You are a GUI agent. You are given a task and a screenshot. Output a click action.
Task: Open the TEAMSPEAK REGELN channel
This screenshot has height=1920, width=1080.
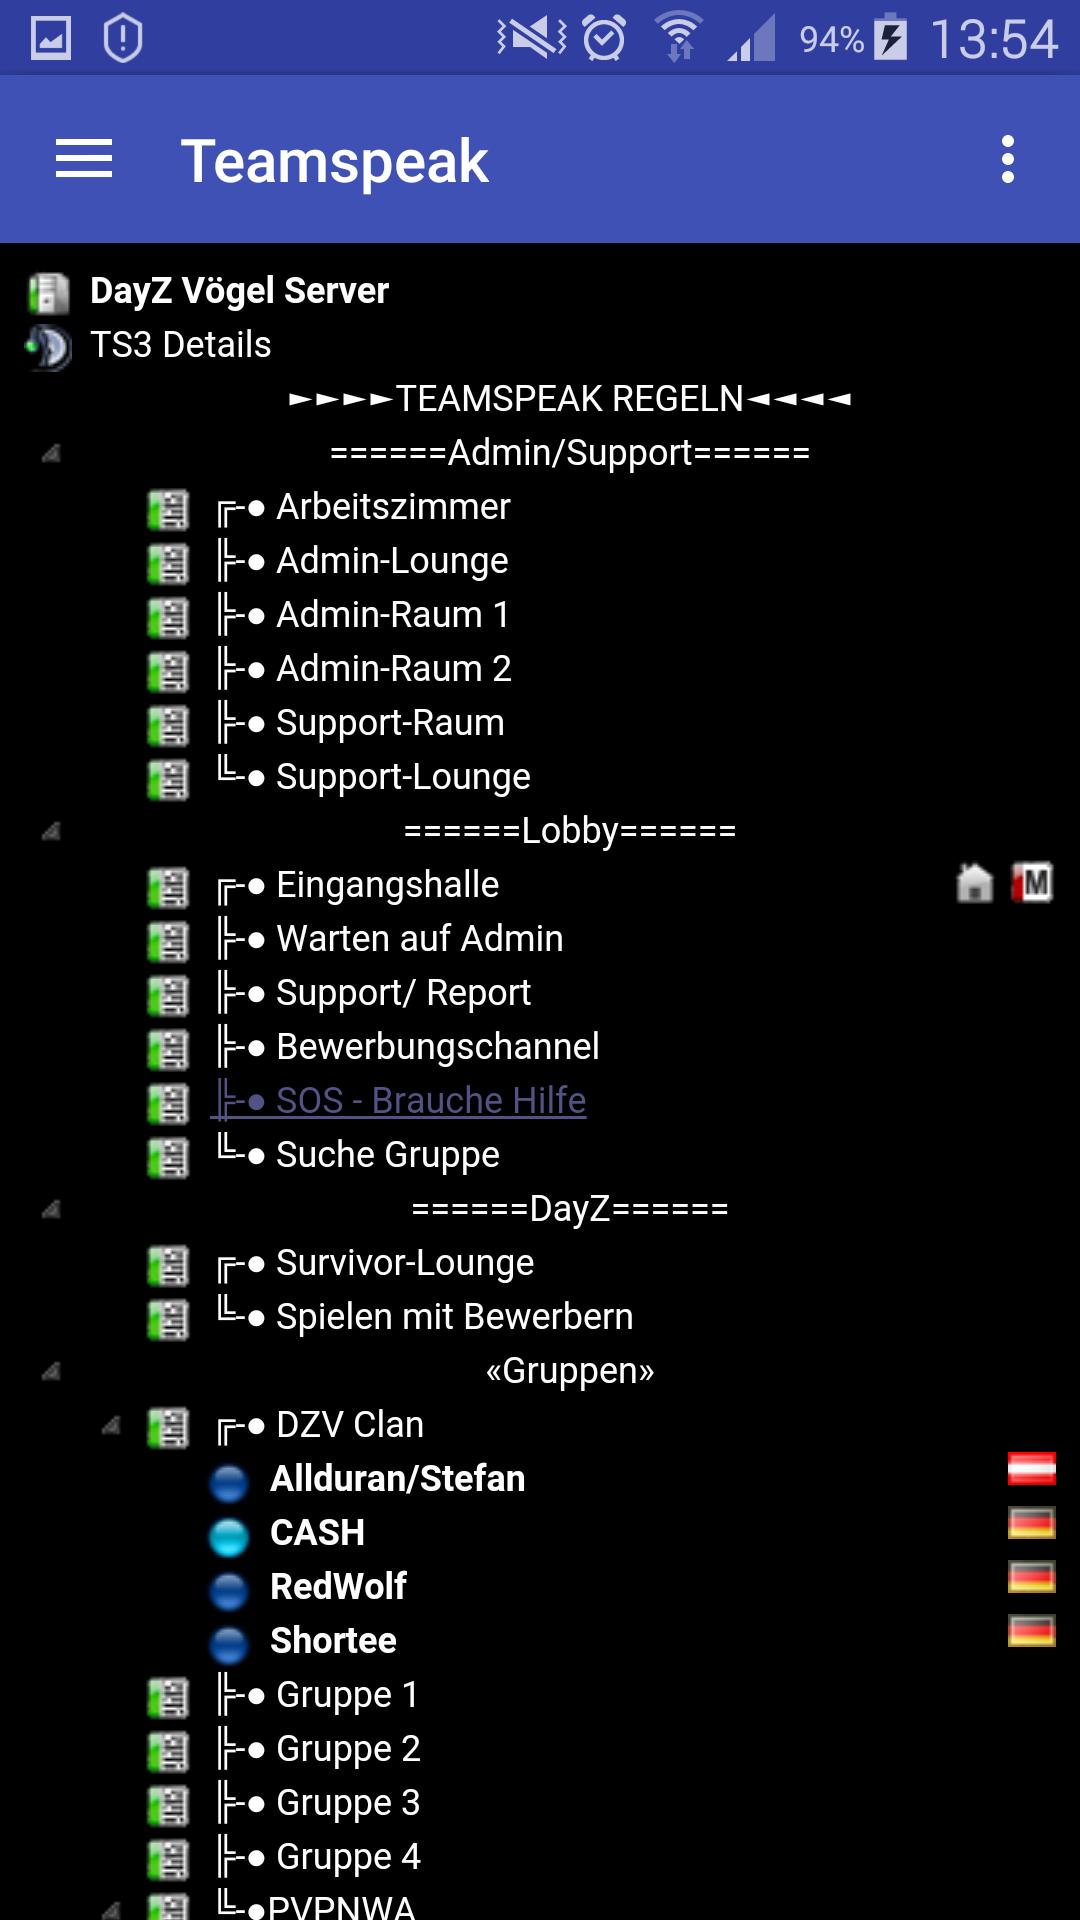tap(570, 398)
